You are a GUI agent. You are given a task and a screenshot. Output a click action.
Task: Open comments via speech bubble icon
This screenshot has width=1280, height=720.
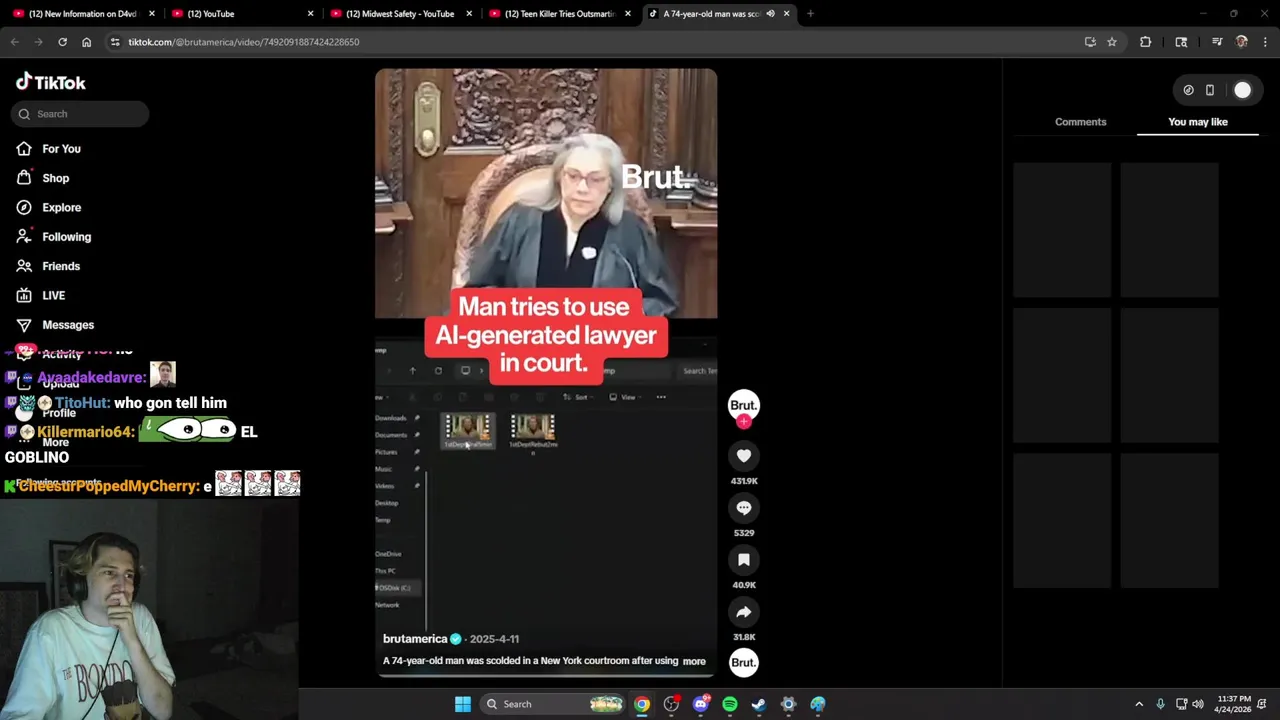point(744,508)
